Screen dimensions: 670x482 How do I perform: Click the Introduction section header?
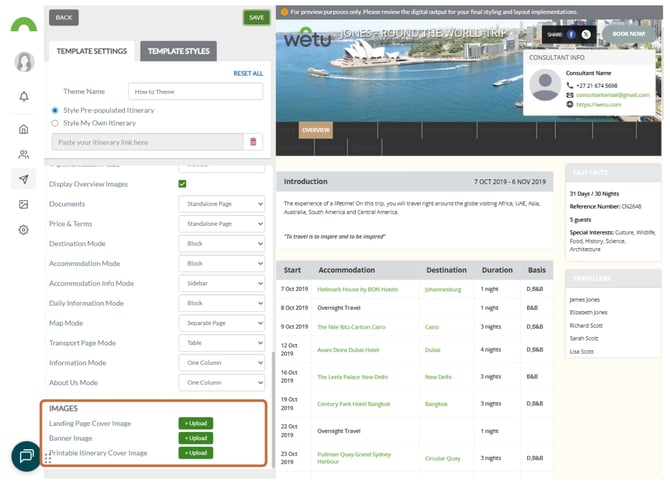(414, 182)
